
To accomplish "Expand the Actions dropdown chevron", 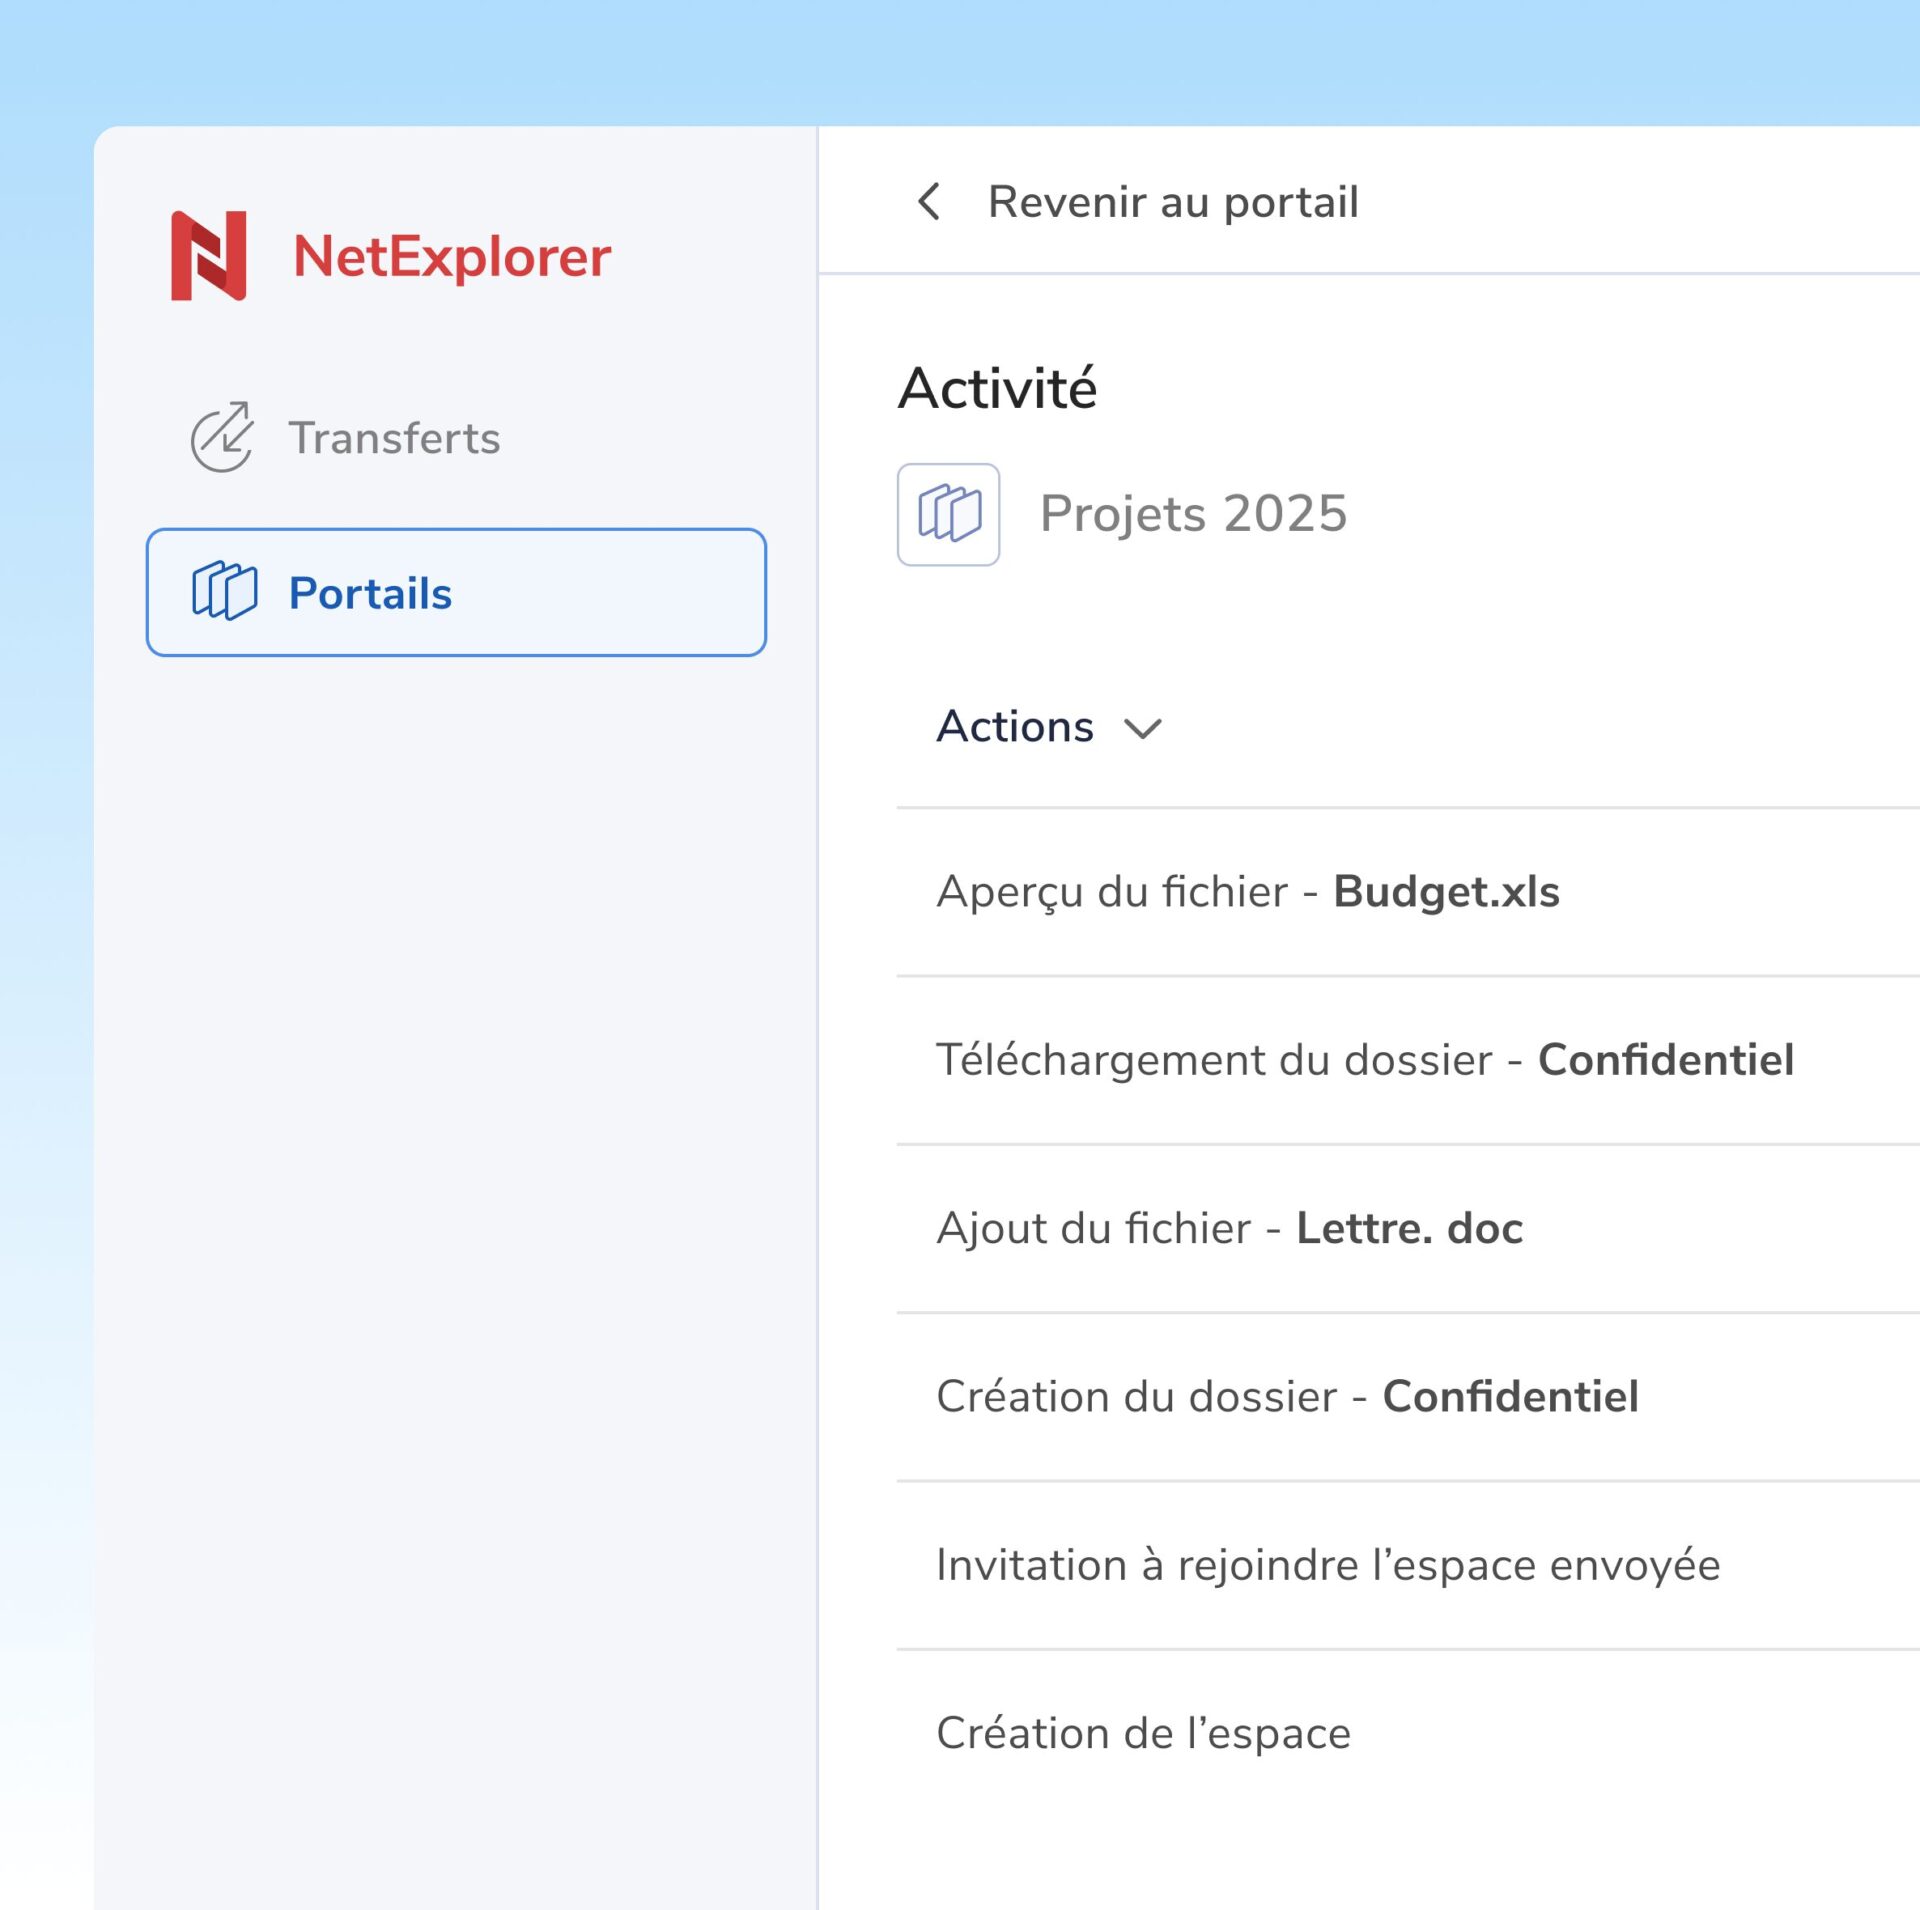I will [x=1142, y=728].
